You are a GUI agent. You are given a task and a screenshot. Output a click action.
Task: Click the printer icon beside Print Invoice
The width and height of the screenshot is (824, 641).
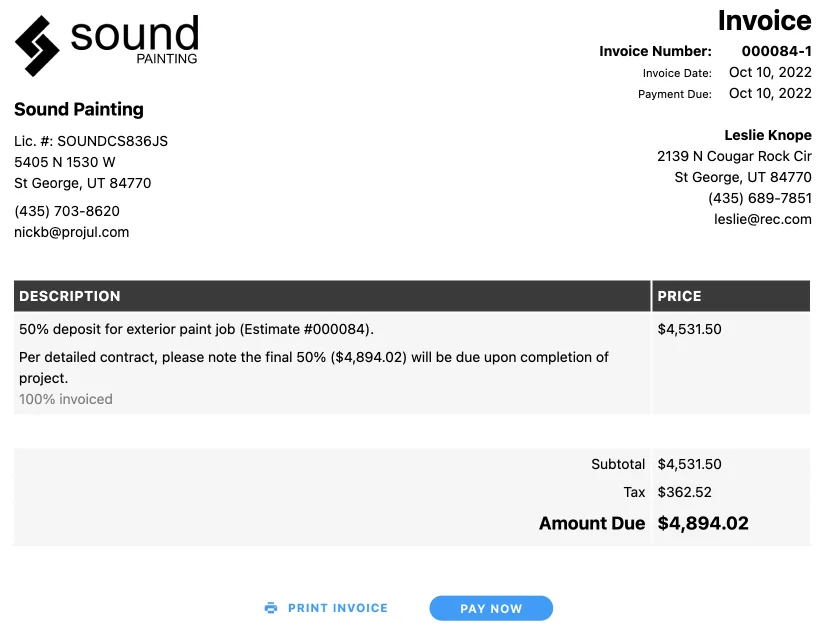point(270,608)
